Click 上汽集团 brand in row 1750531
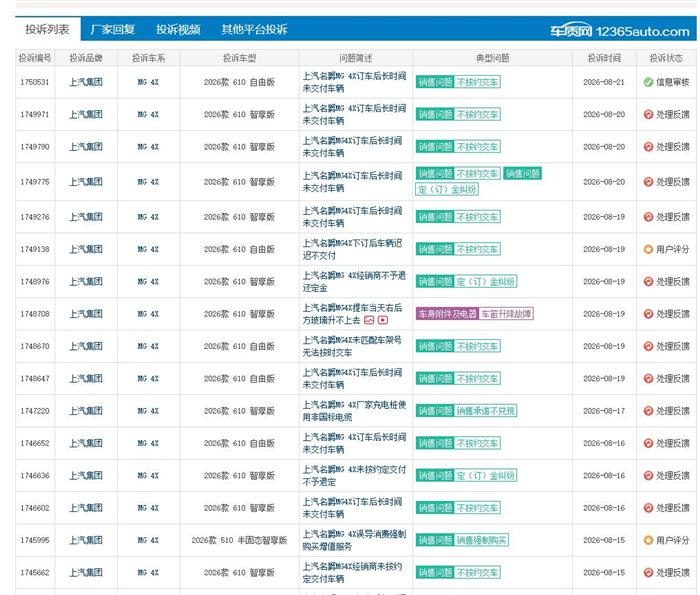Image resolution: width=700 pixels, height=595 pixels. tap(86, 82)
